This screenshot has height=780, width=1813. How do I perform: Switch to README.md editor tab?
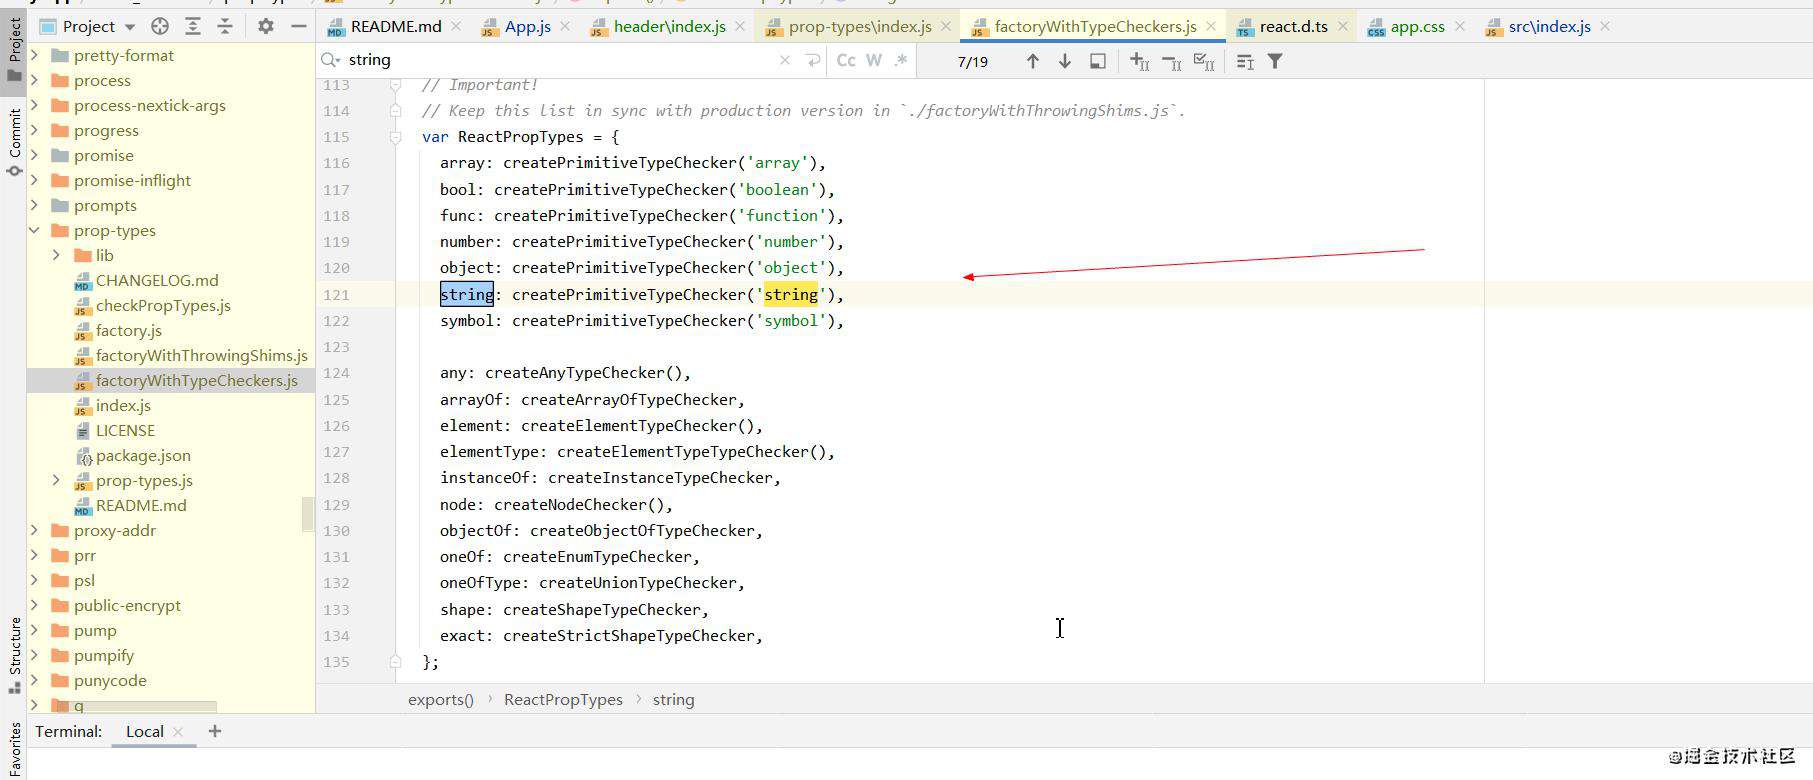pos(395,27)
